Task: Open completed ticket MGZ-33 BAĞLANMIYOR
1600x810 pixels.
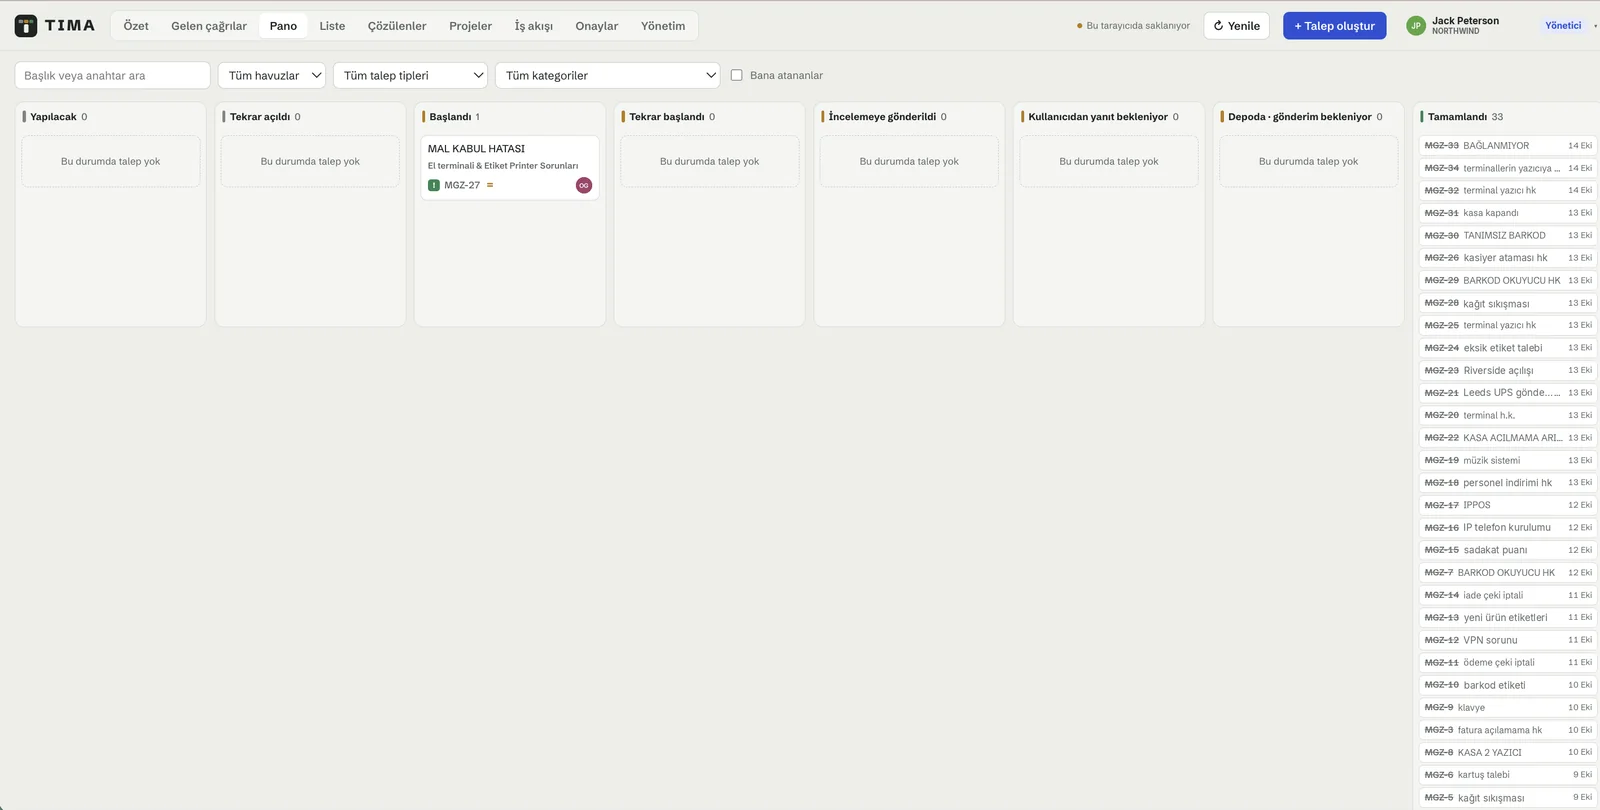Action: click(1508, 146)
